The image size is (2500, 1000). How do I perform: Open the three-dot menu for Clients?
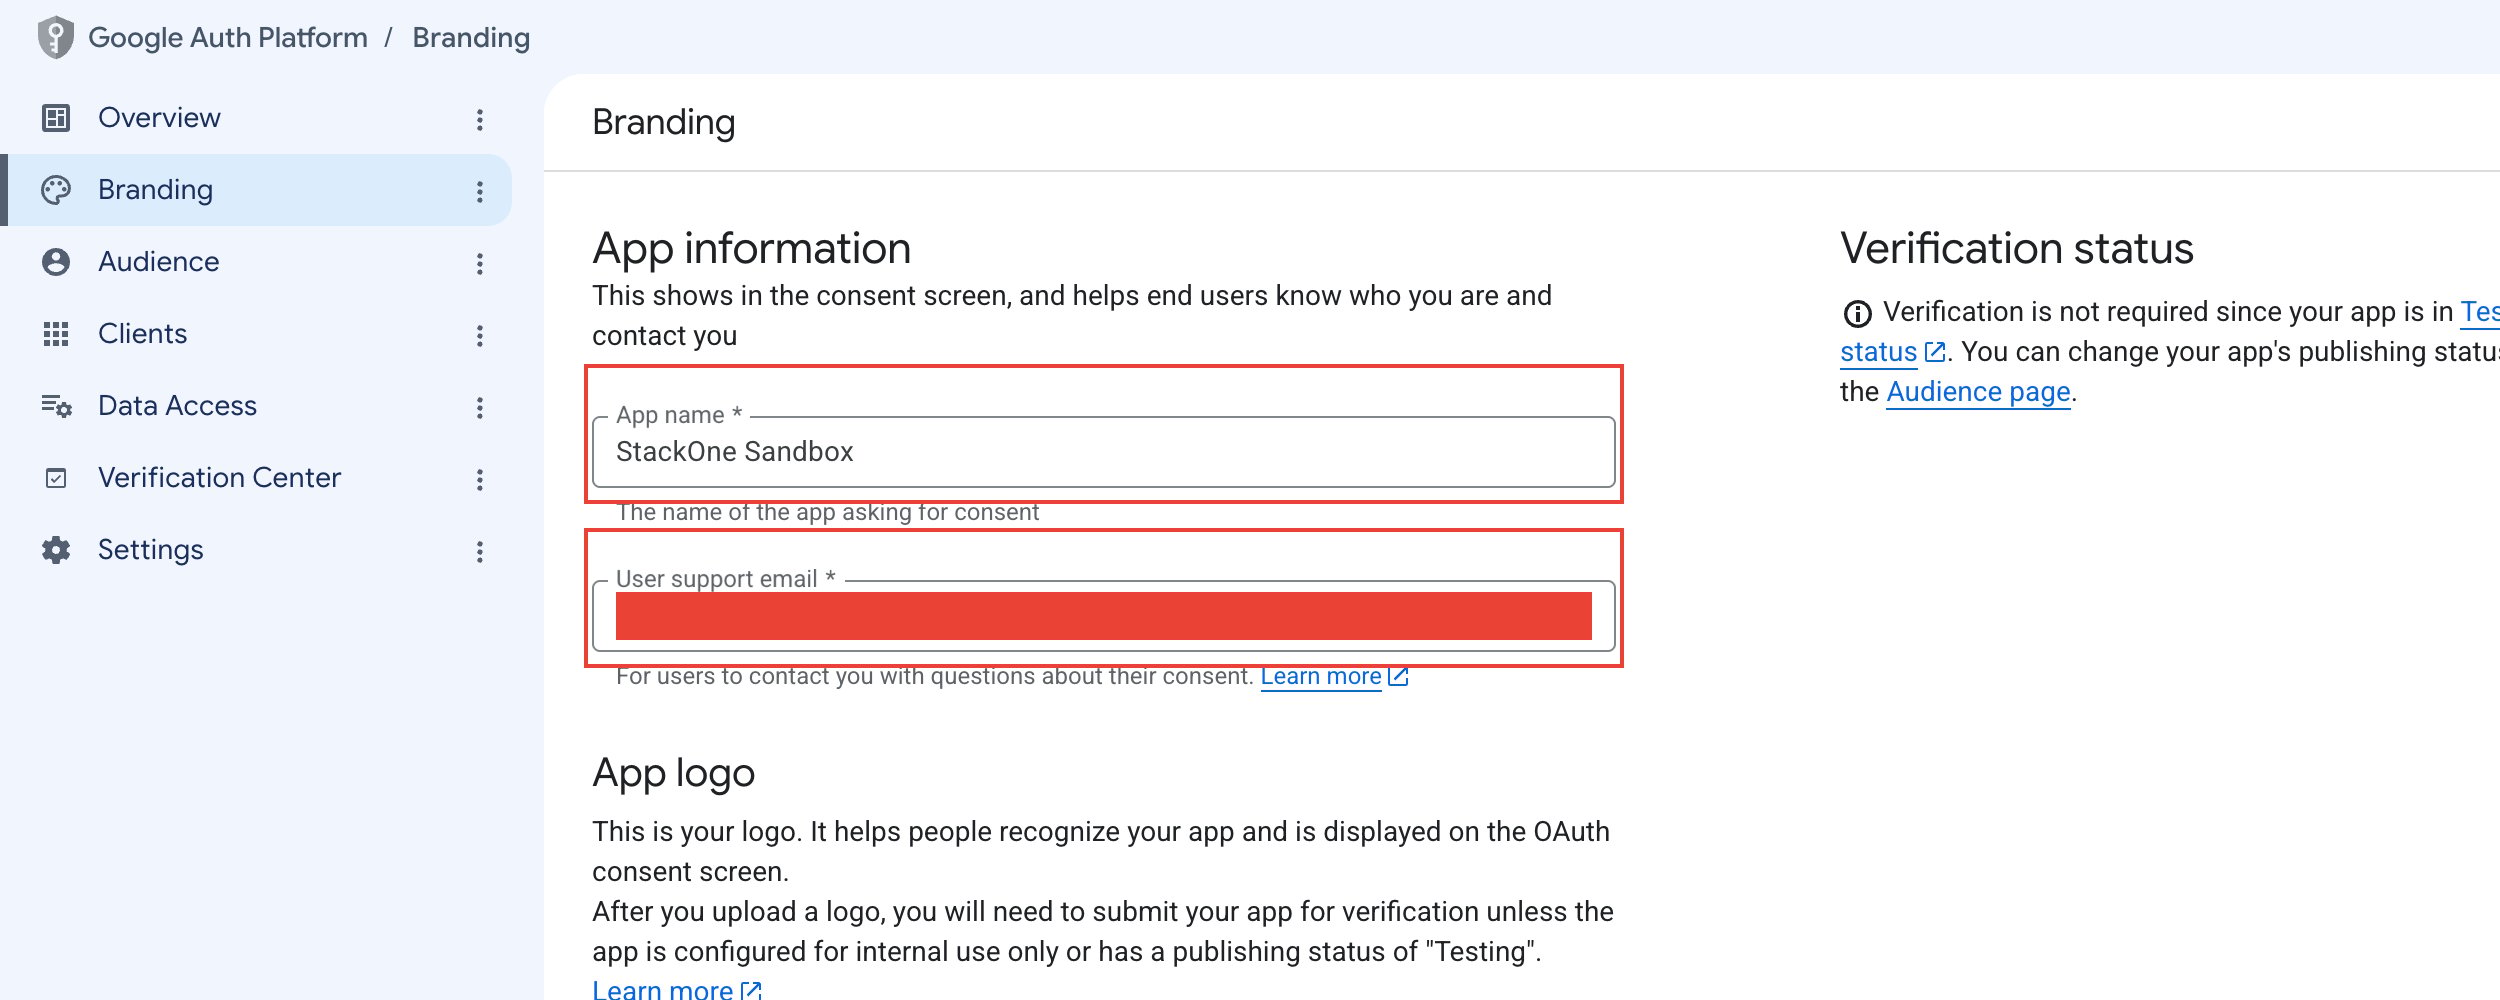[480, 336]
